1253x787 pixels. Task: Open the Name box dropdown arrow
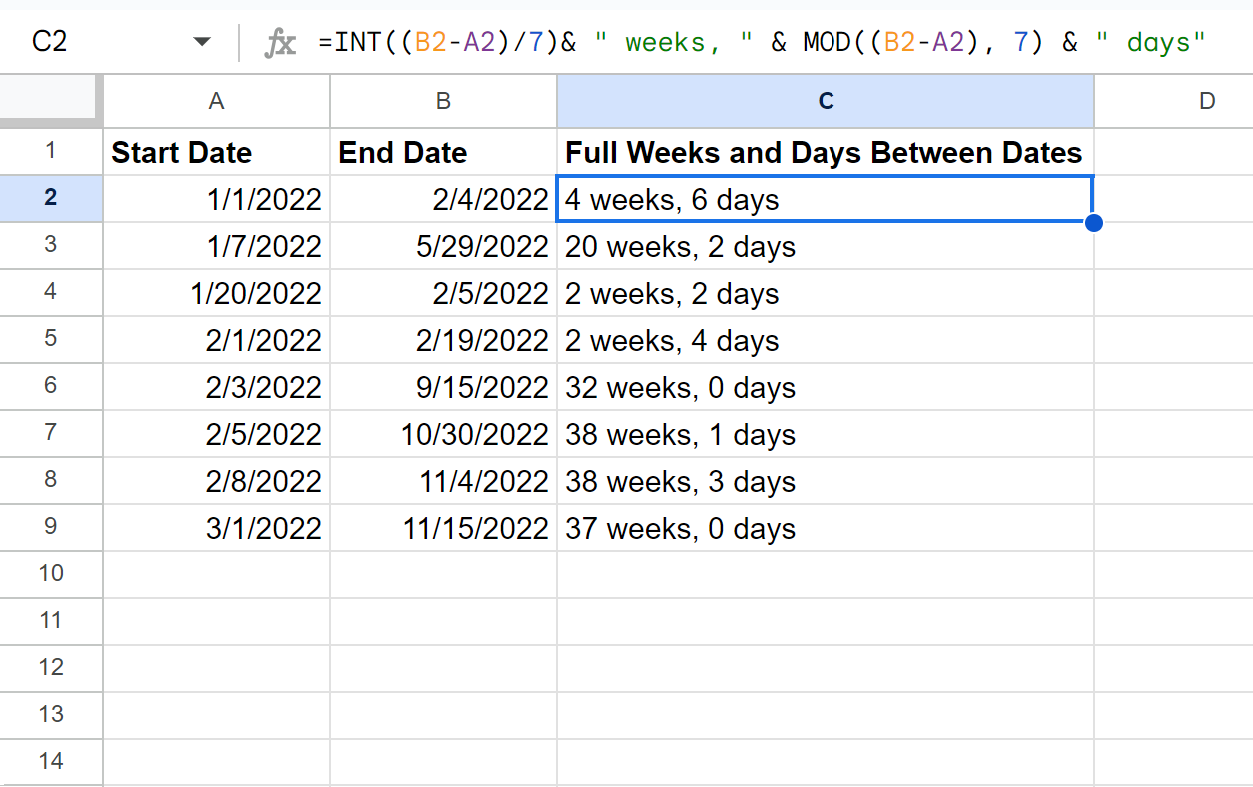point(202,42)
